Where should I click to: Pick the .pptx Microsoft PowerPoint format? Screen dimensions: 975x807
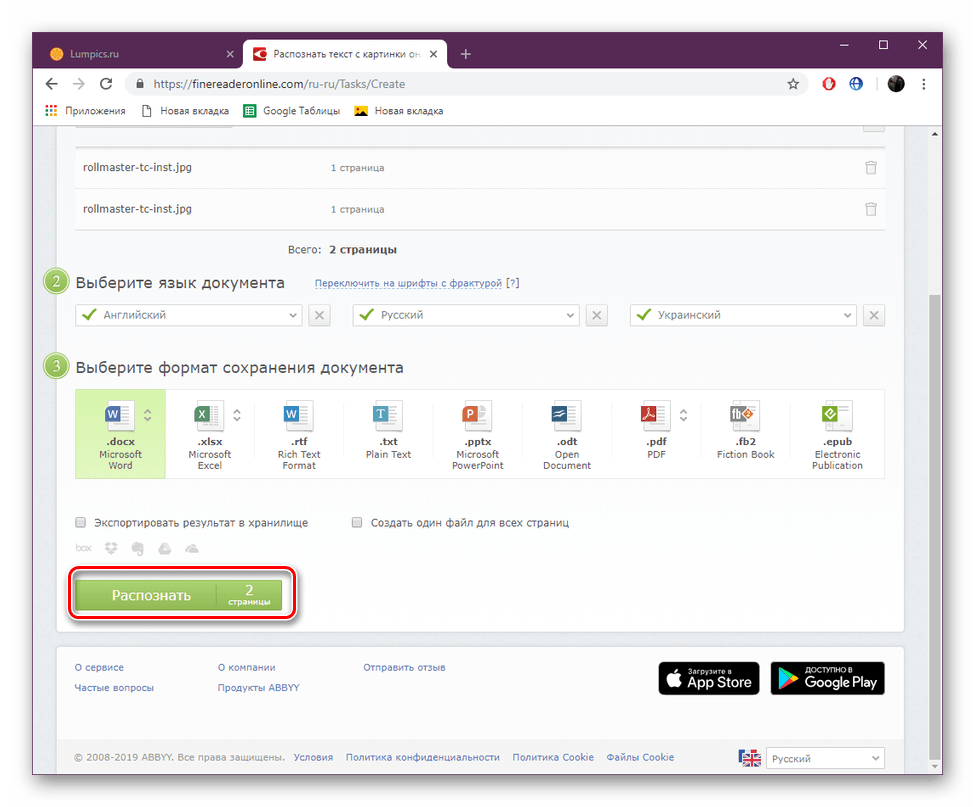(478, 434)
